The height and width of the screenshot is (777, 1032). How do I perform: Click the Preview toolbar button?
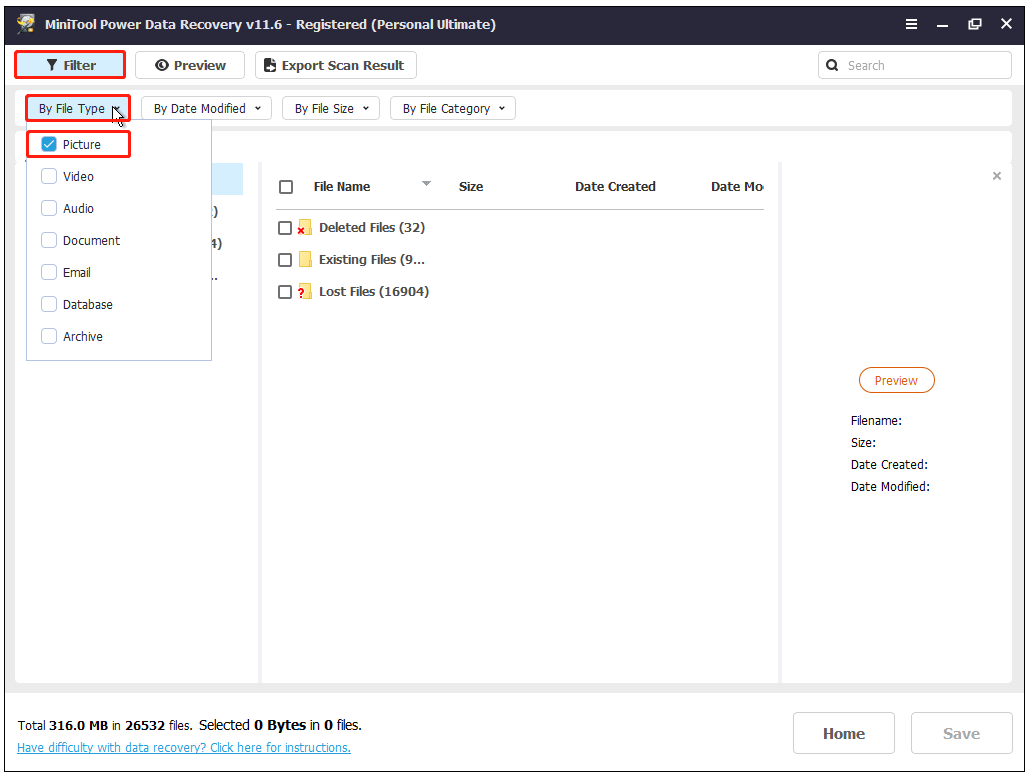pyautogui.click(x=190, y=65)
